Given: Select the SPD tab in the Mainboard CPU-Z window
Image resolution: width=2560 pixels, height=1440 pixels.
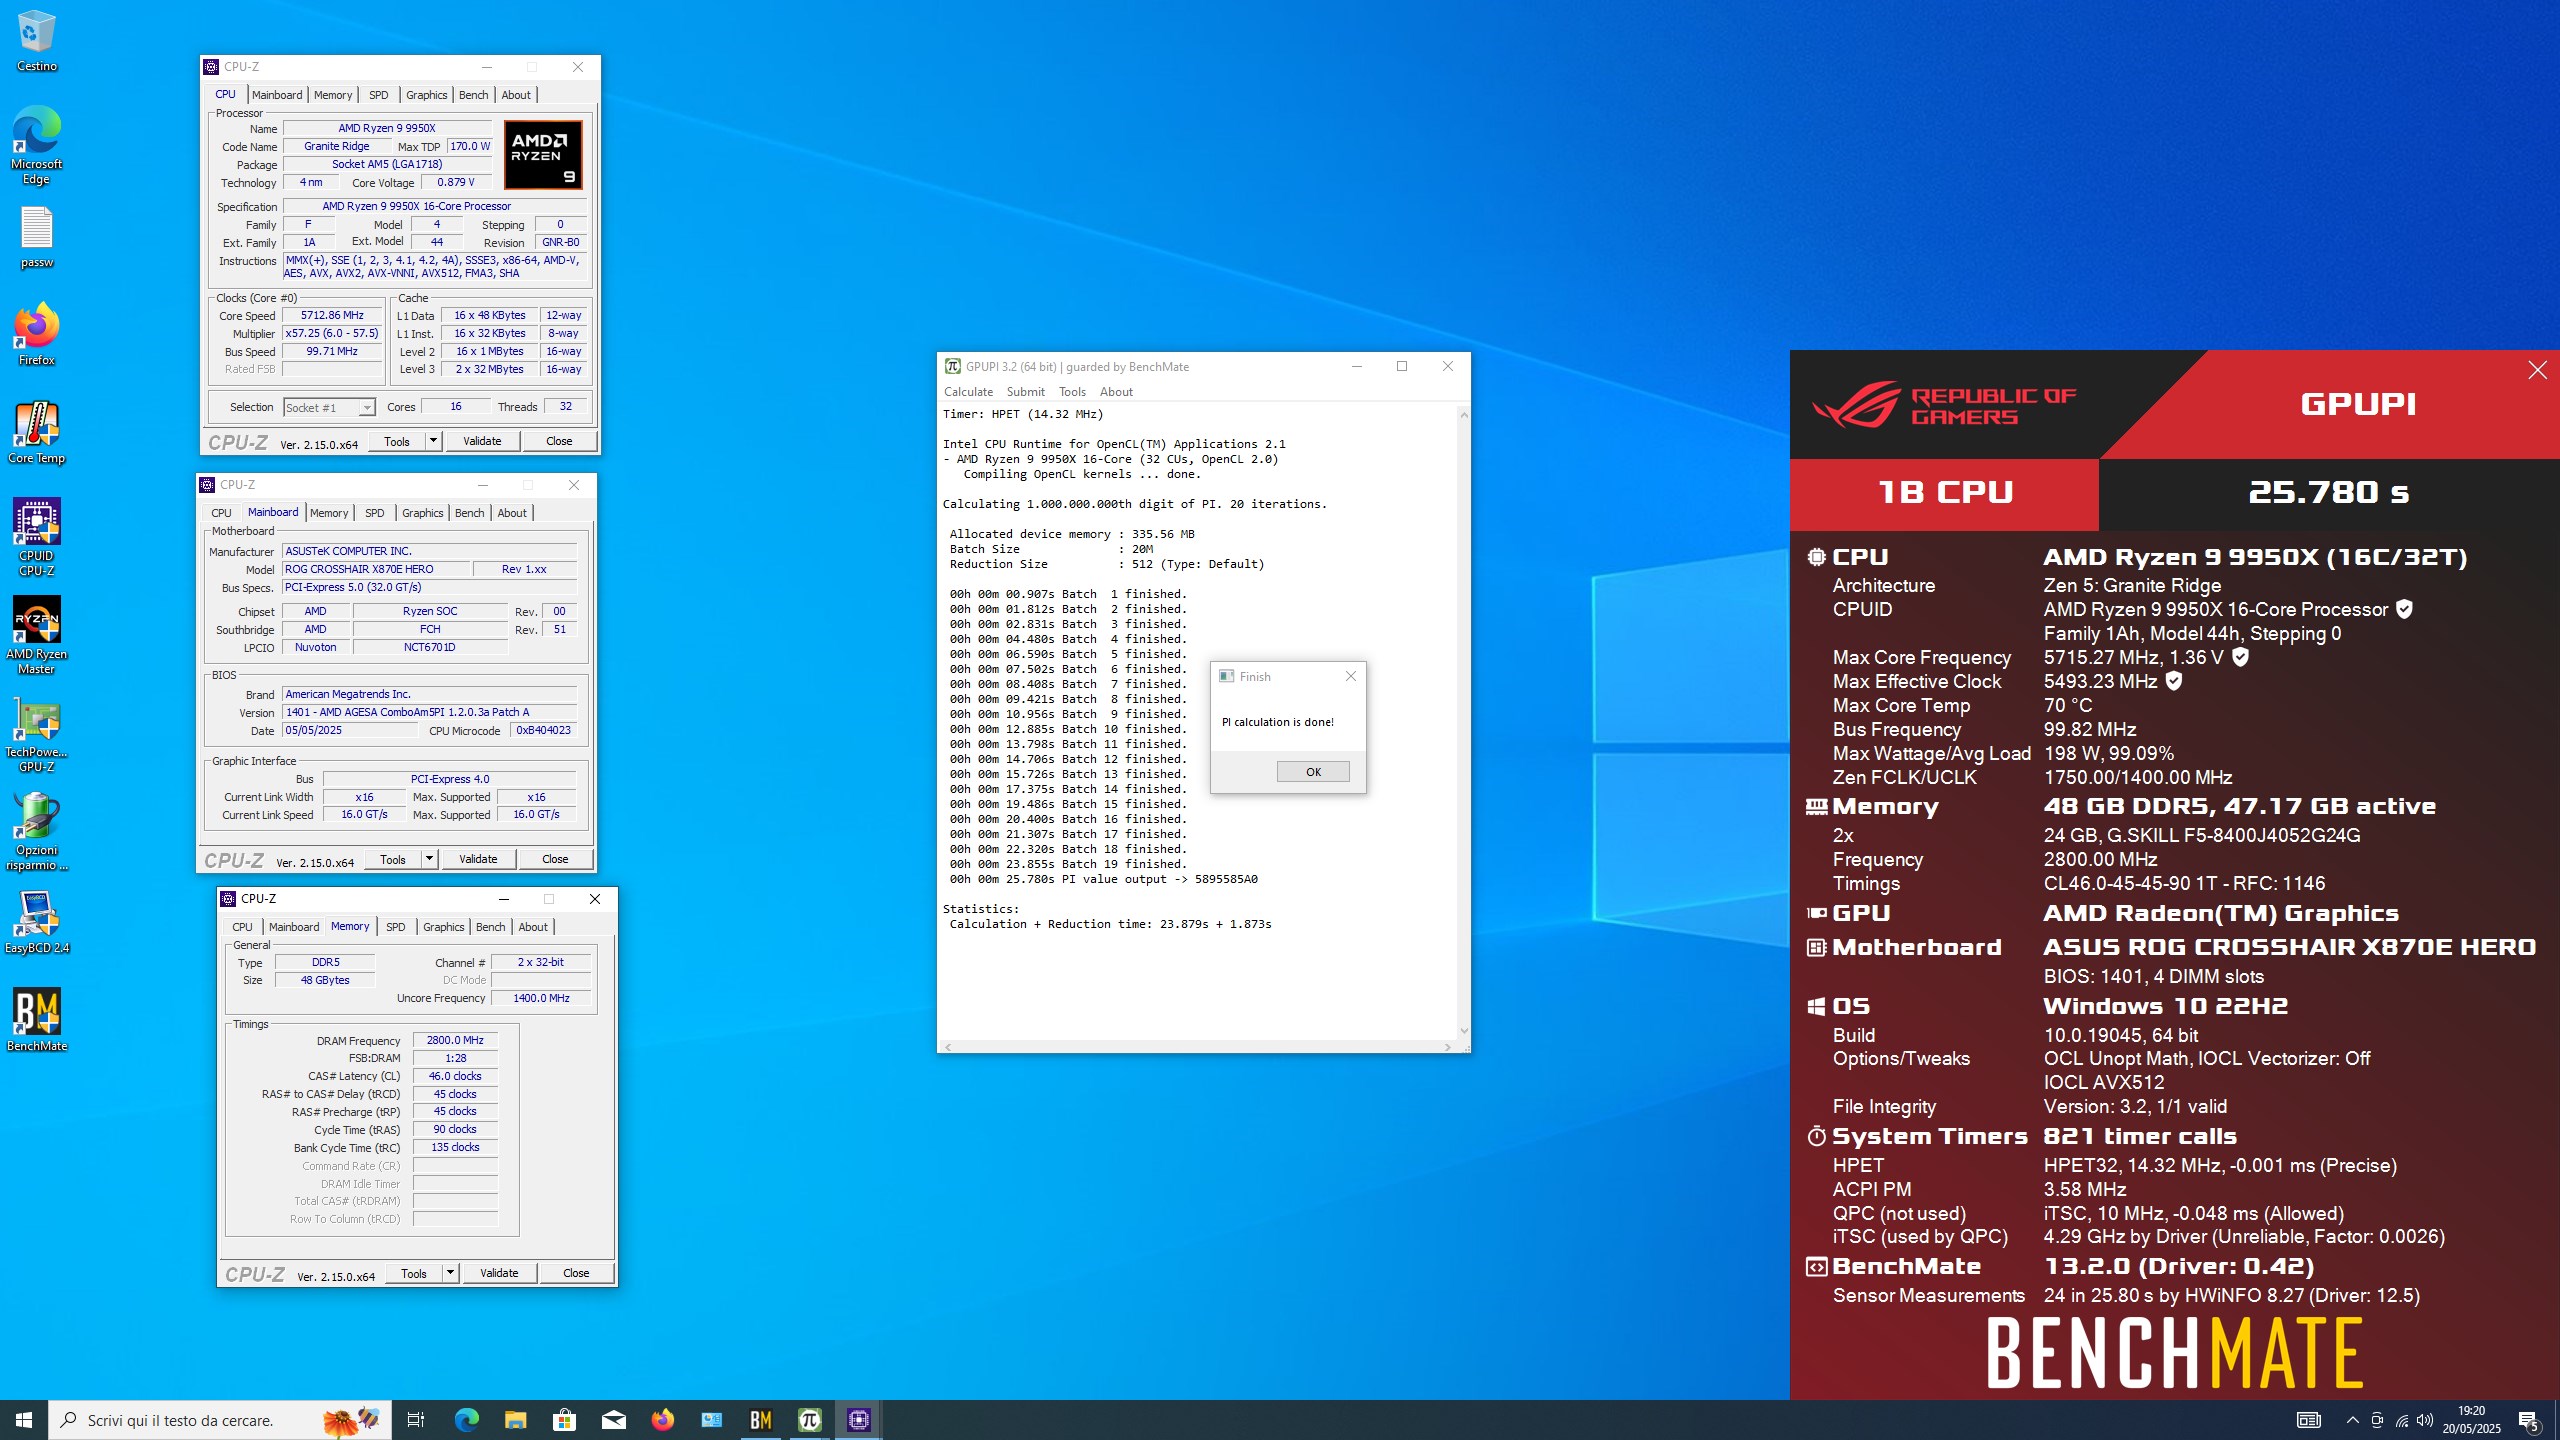Looking at the screenshot, I should [x=375, y=513].
